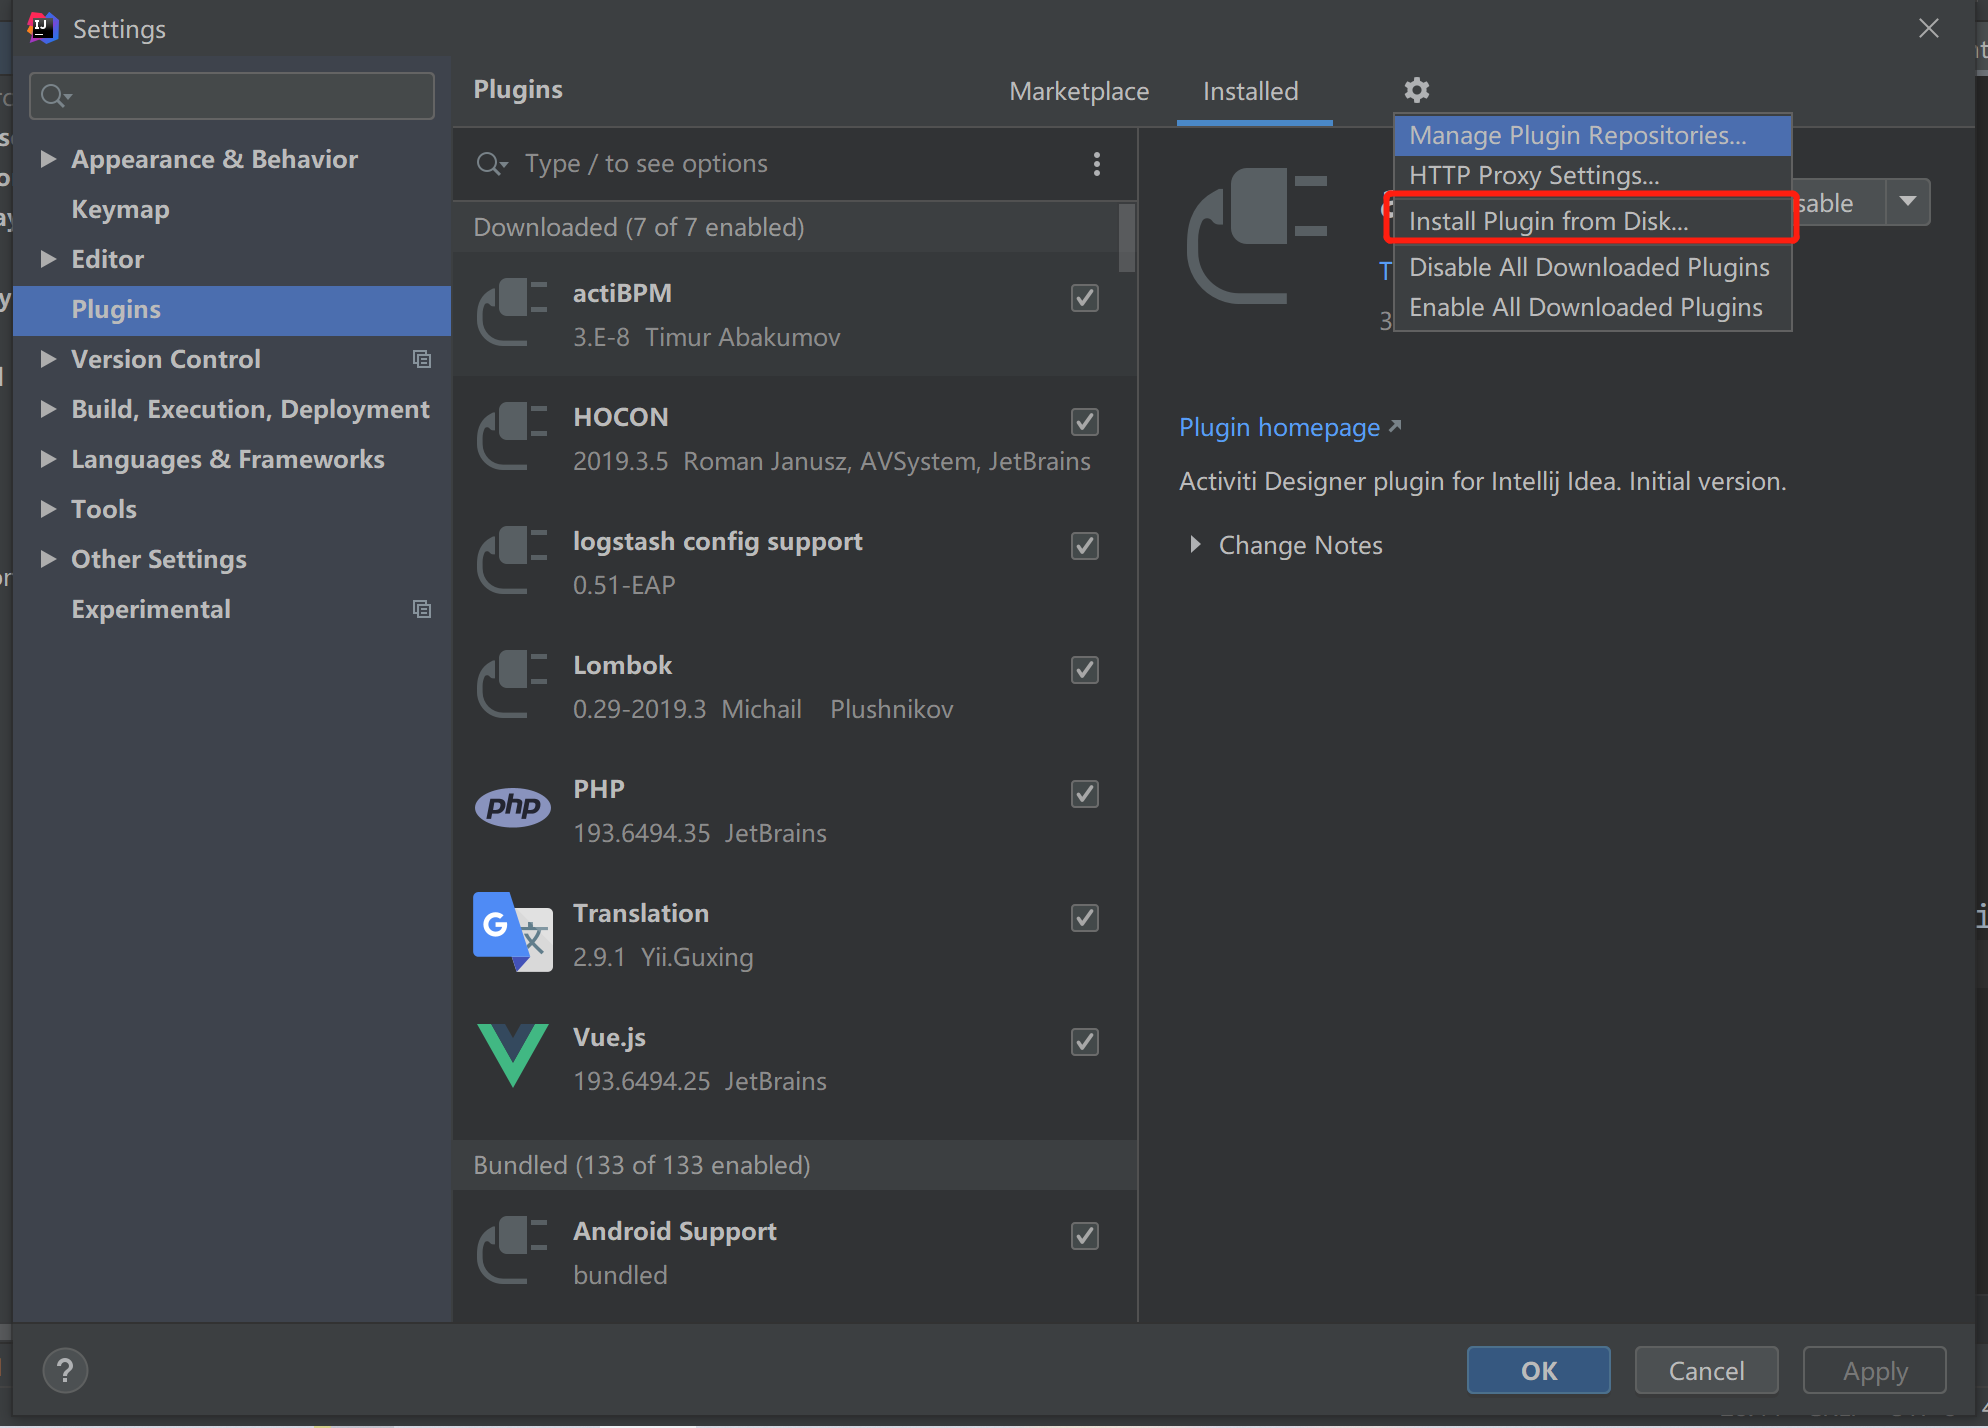Click the OK button
Image resolution: width=1988 pixels, height=1428 pixels.
click(1538, 1370)
